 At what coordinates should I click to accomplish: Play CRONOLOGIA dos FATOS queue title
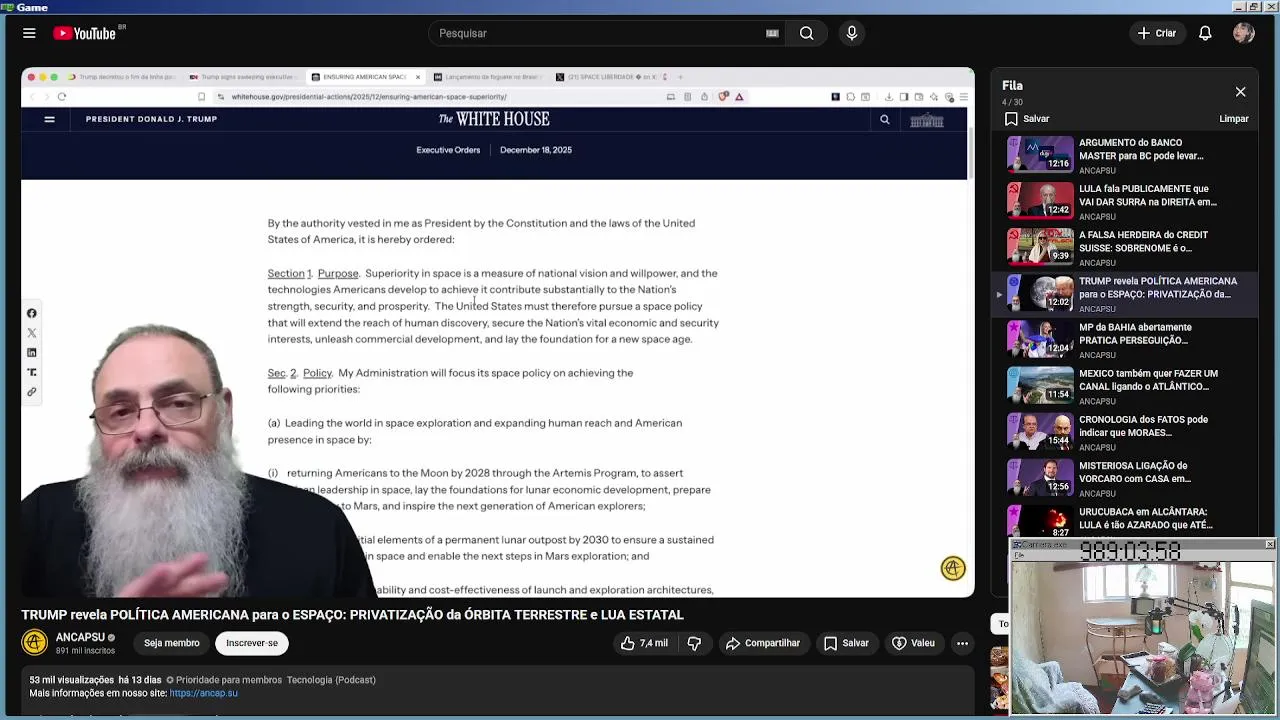[1143, 426]
